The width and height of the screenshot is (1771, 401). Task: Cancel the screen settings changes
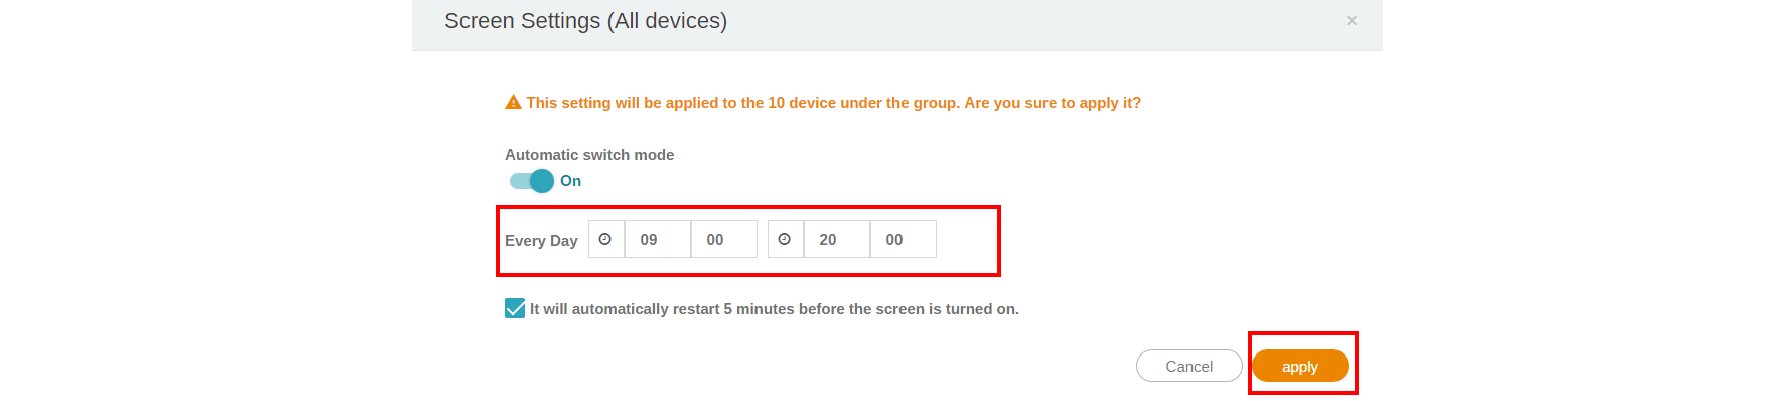tap(1189, 366)
